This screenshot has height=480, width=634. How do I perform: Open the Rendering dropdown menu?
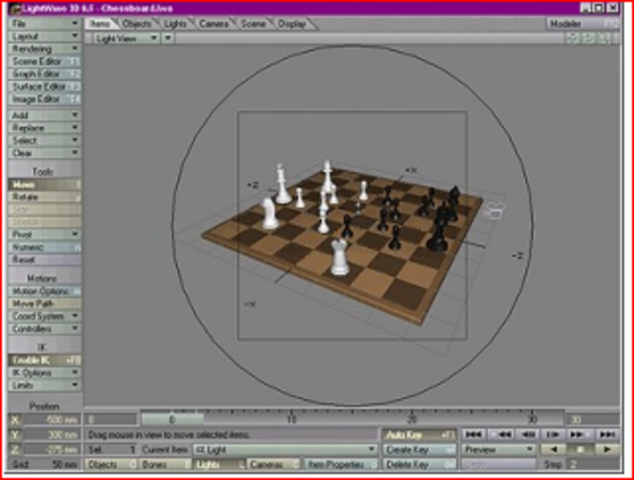pos(44,49)
